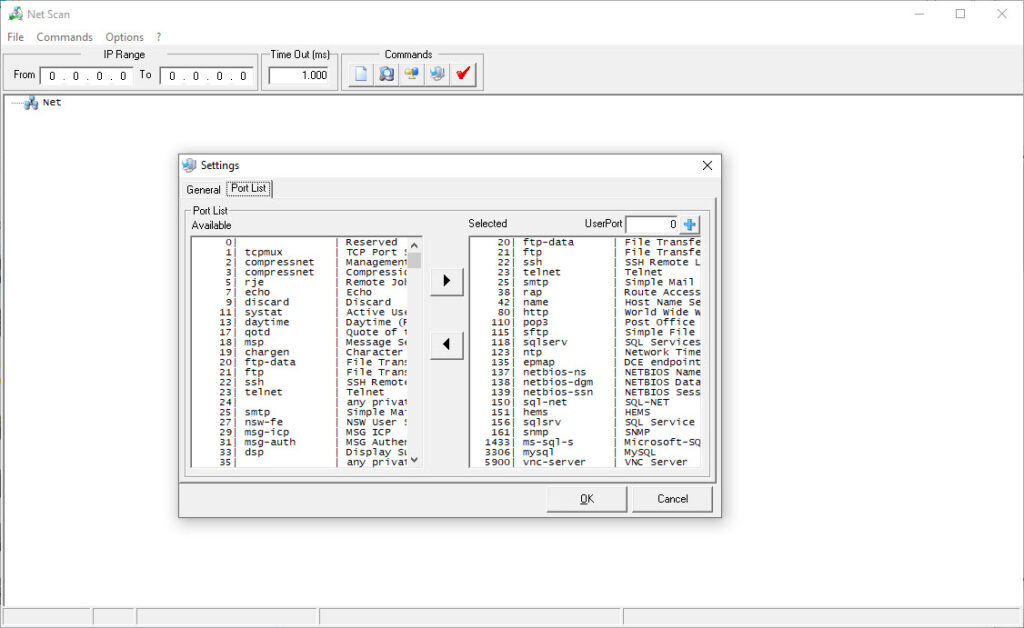Viewport: 1024px width, 628px height.
Task: Remove selected port with left arrow
Action: coord(447,344)
